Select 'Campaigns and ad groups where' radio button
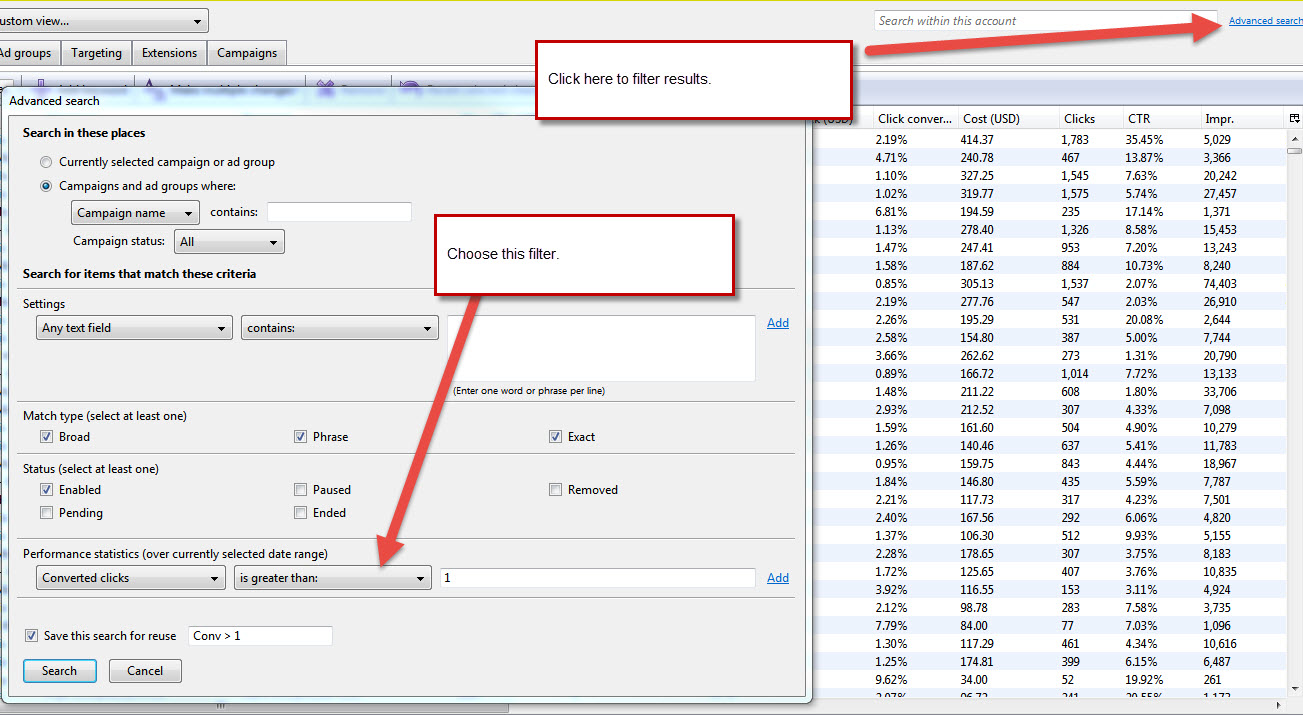1303x716 pixels. tap(46, 186)
